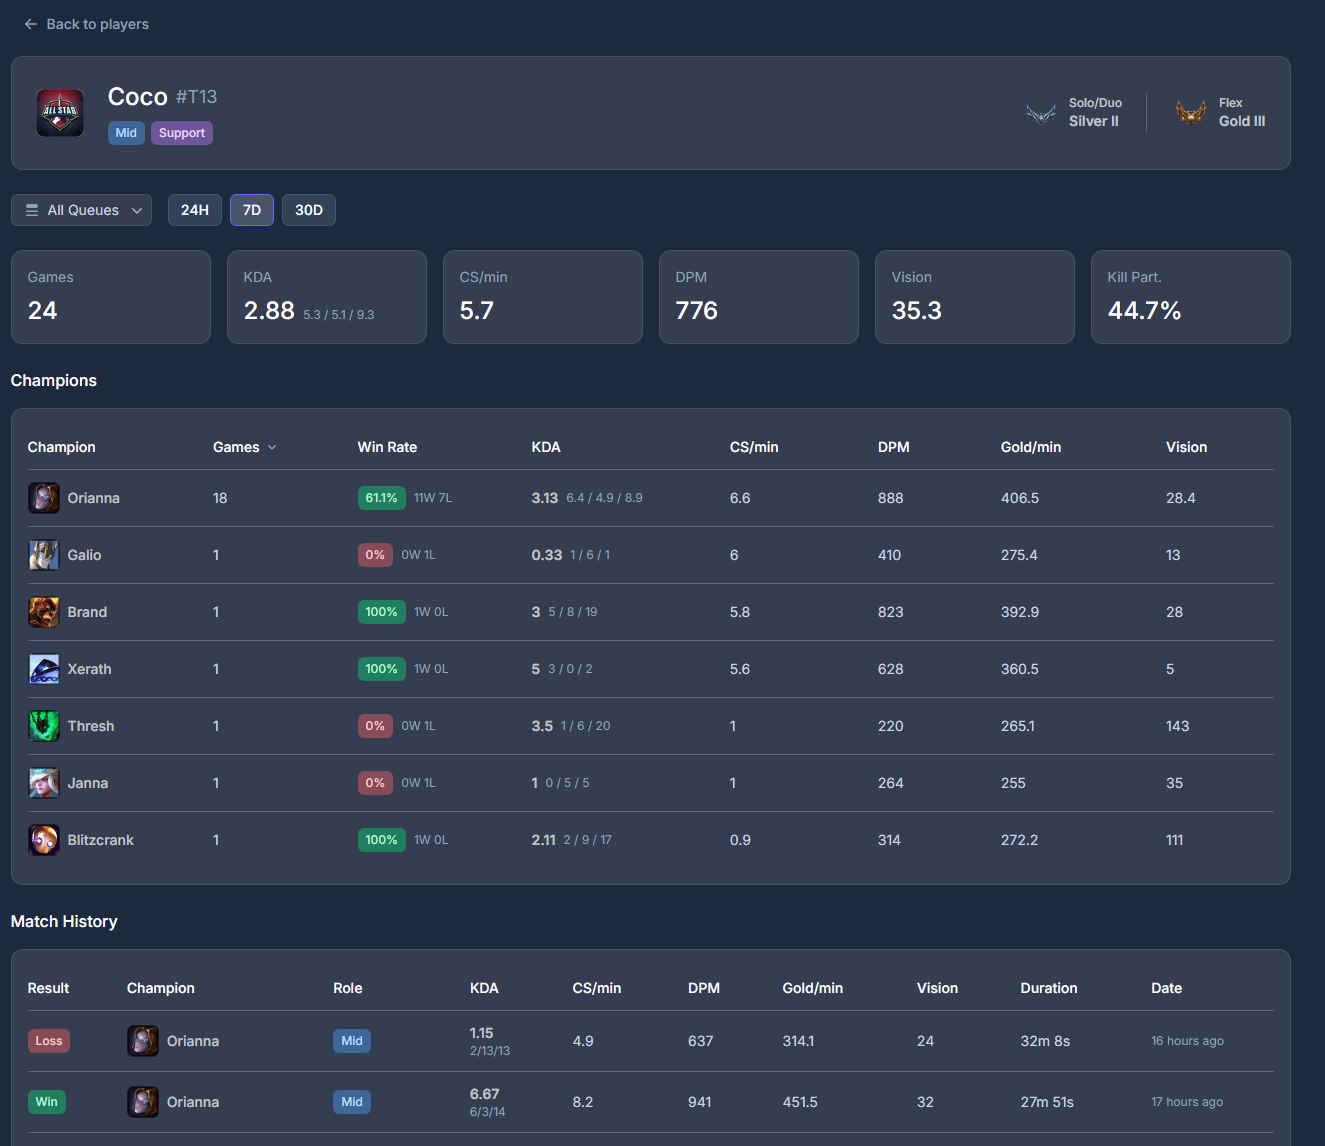Click Orianna icon in the Win match row
1325x1146 pixels.
[x=143, y=1102]
